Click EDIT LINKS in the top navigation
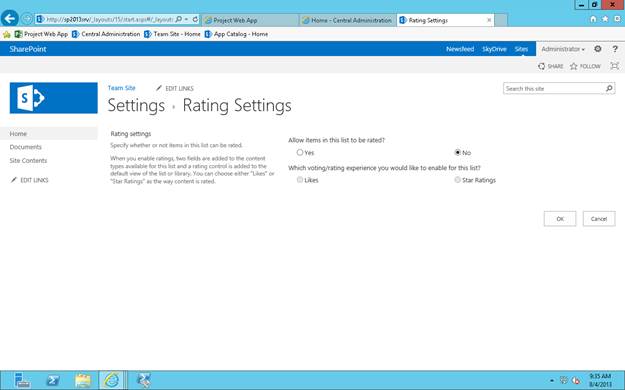Screen dimensions: 625x390 pyautogui.click(x=175, y=88)
